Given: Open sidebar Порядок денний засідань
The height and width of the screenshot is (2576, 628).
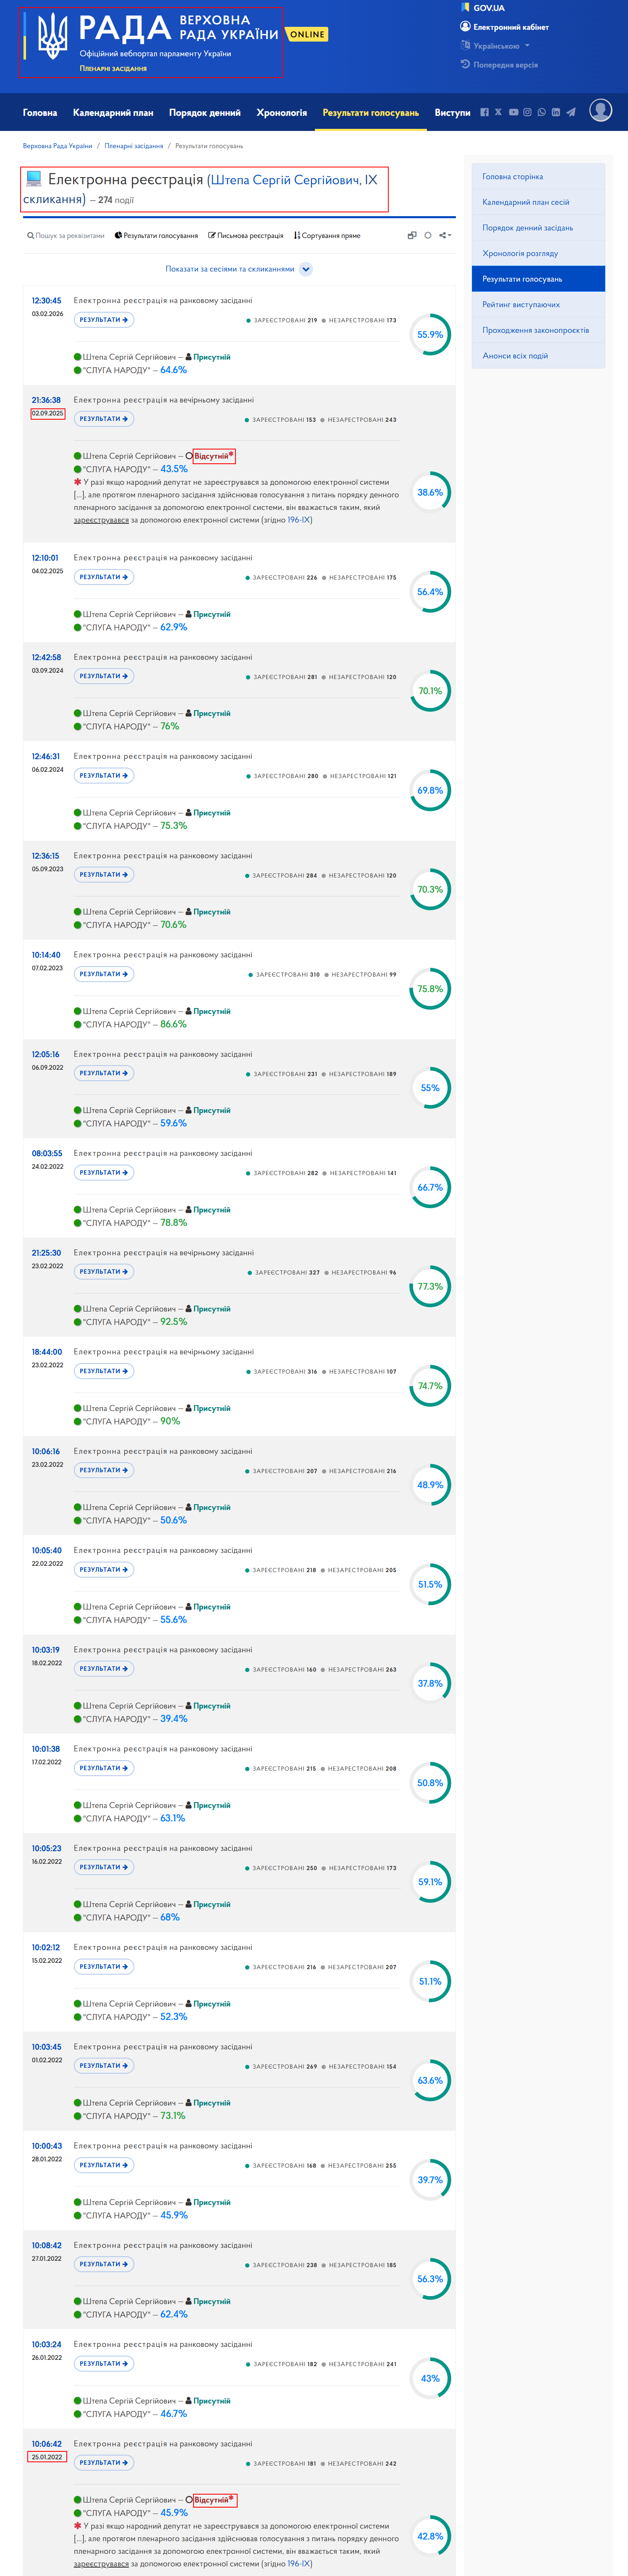Looking at the screenshot, I should point(538,228).
